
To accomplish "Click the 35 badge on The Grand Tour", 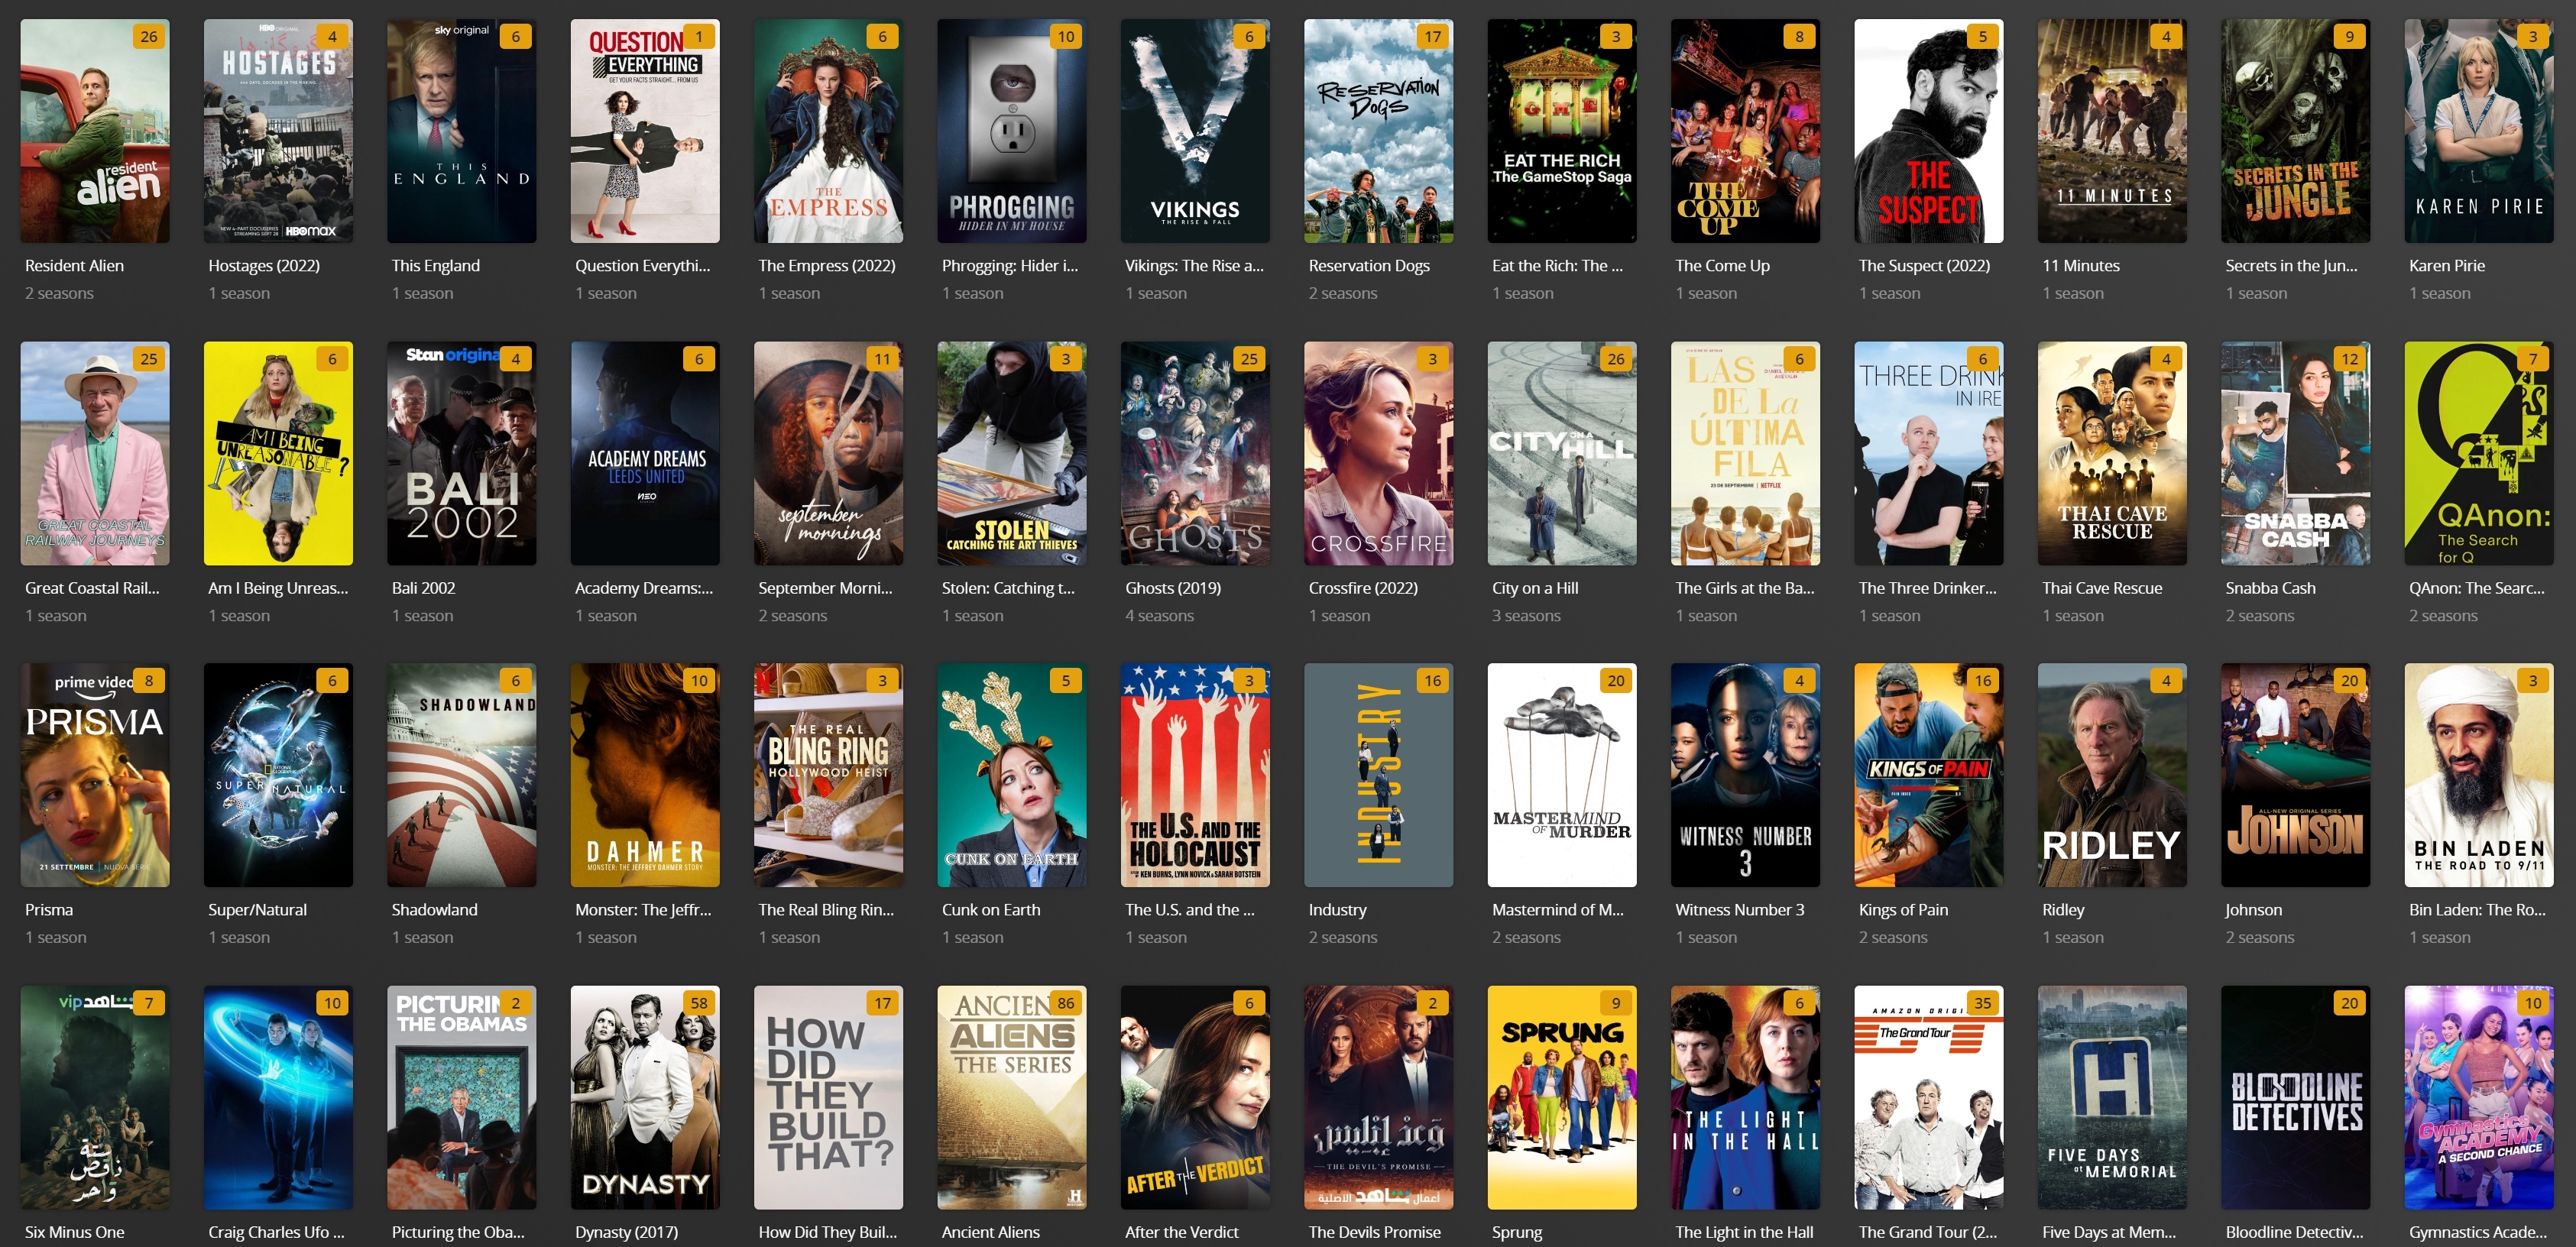I will pos(1983,1003).
